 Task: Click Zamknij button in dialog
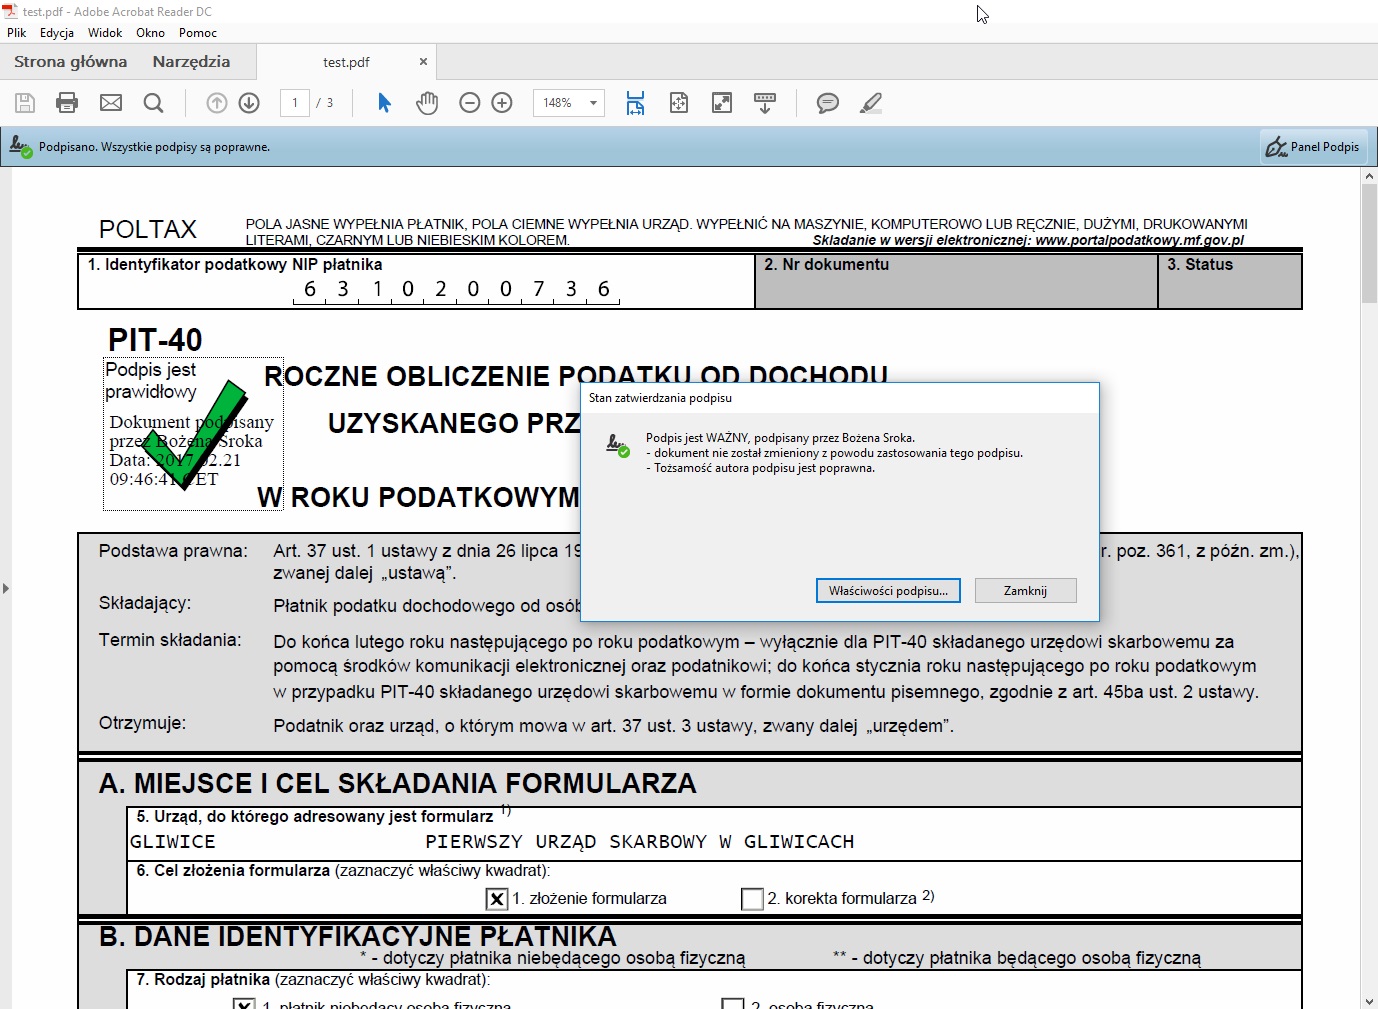click(x=1026, y=591)
